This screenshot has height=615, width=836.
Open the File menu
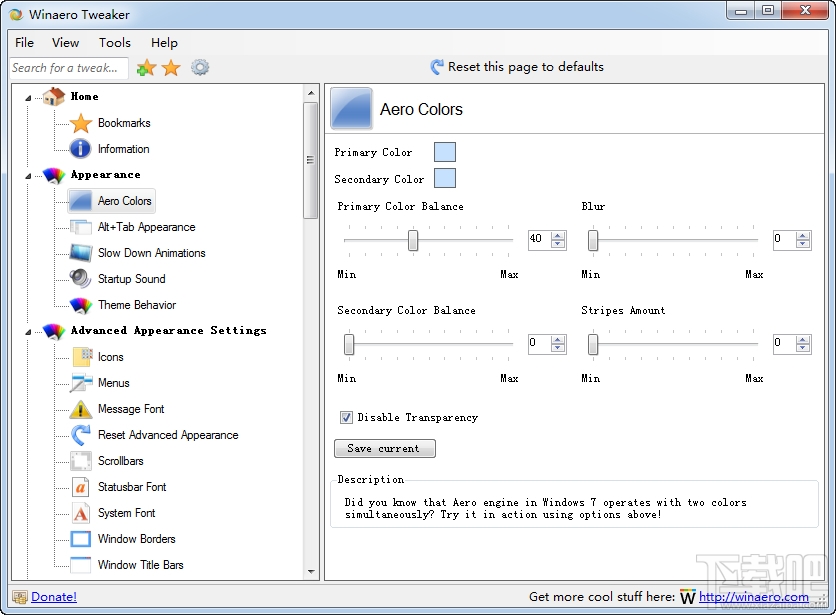point(25,43)
